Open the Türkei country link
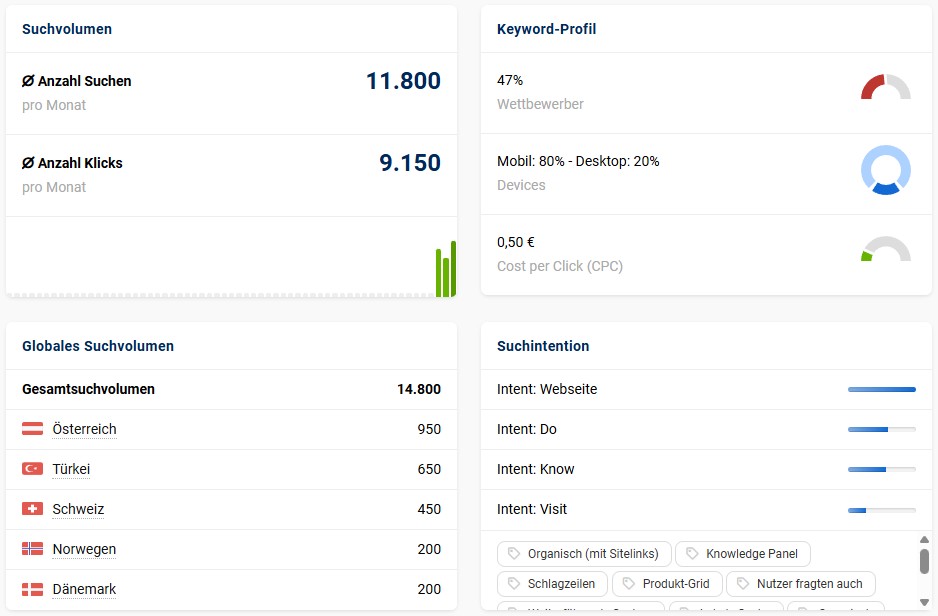938x616 pixels. 71,469
